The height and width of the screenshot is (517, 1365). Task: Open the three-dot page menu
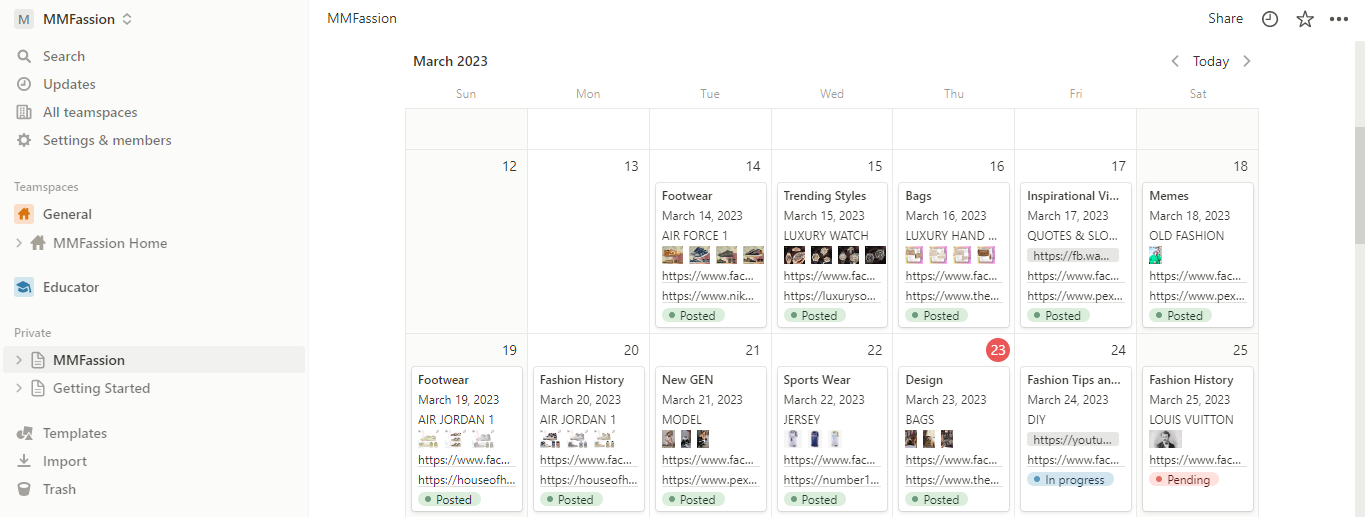(1339, 19)
